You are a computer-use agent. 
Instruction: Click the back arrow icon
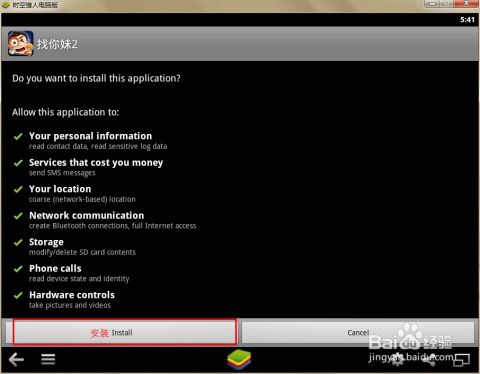click(x=16, y=360)
